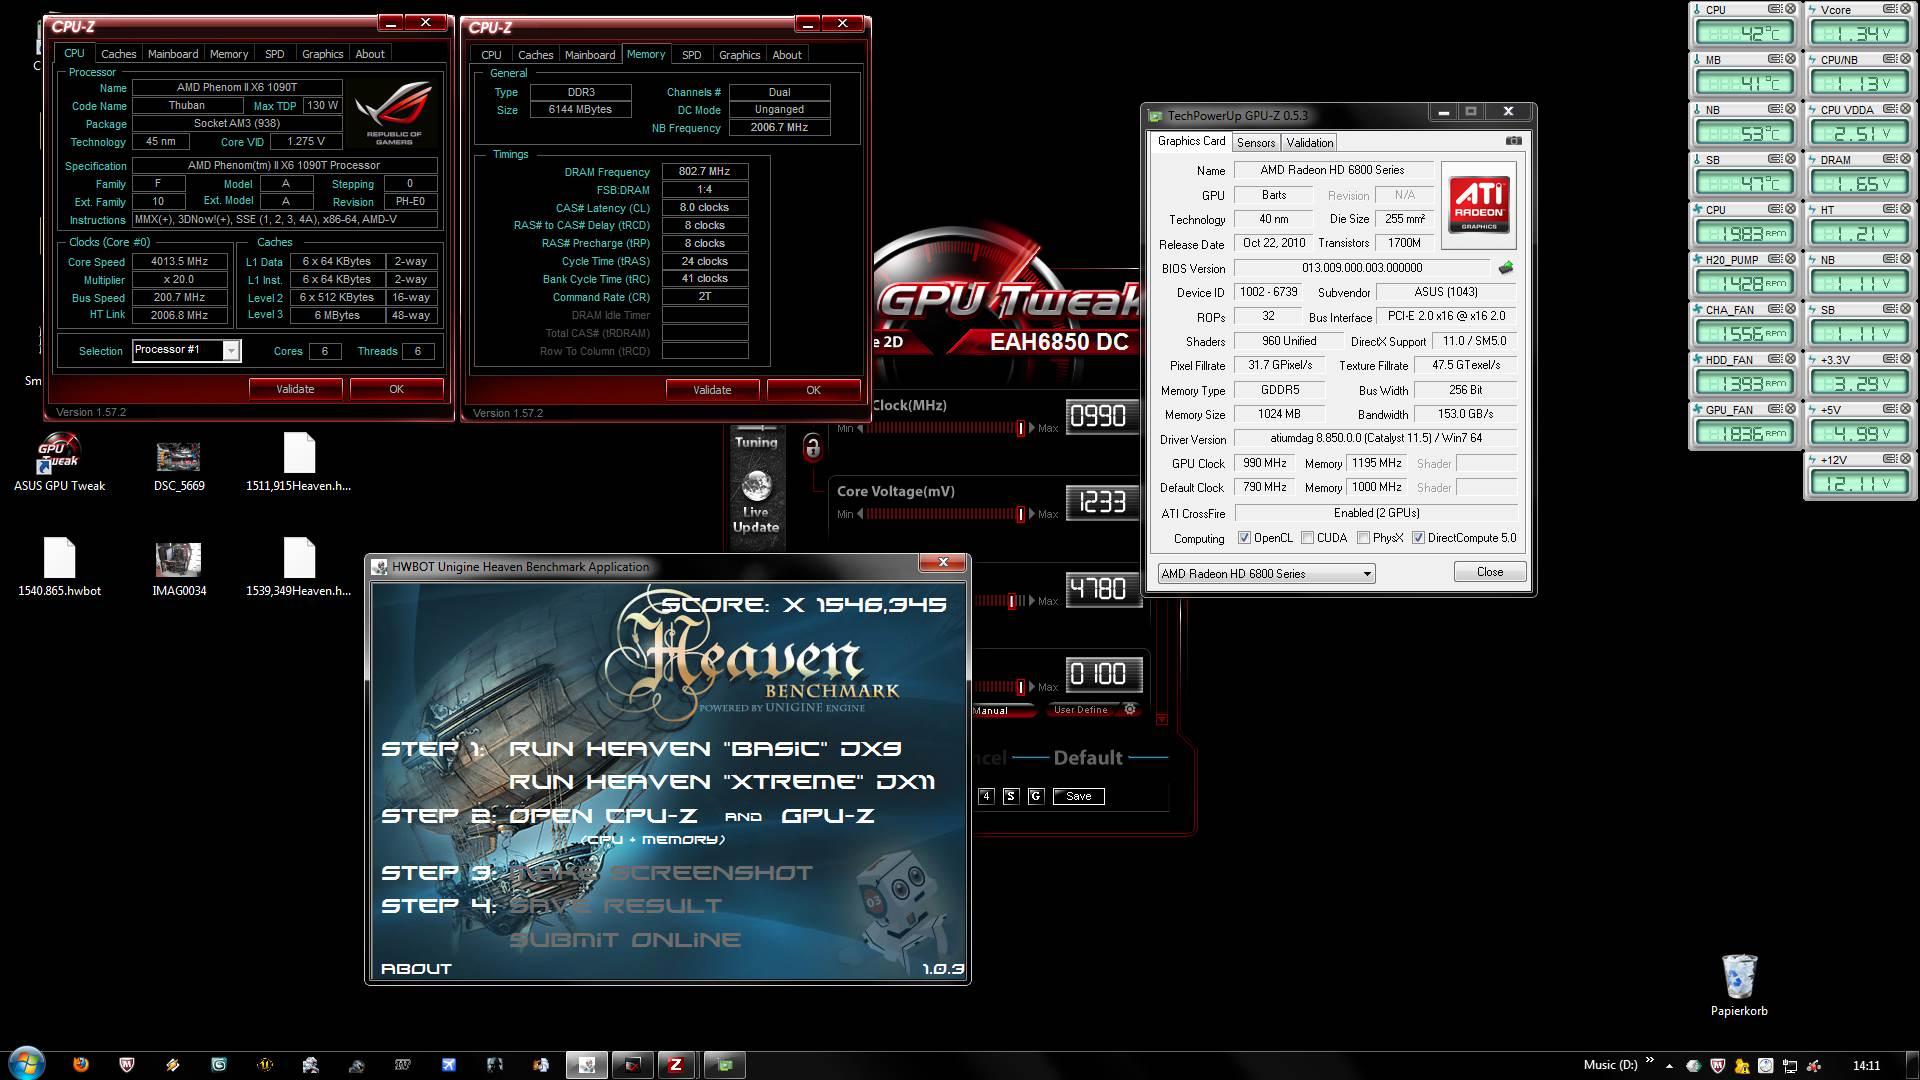Screen dimensions: 1920x1080
Task: Click Validate in the left CPU-Z window
Action: coord(295,389)
